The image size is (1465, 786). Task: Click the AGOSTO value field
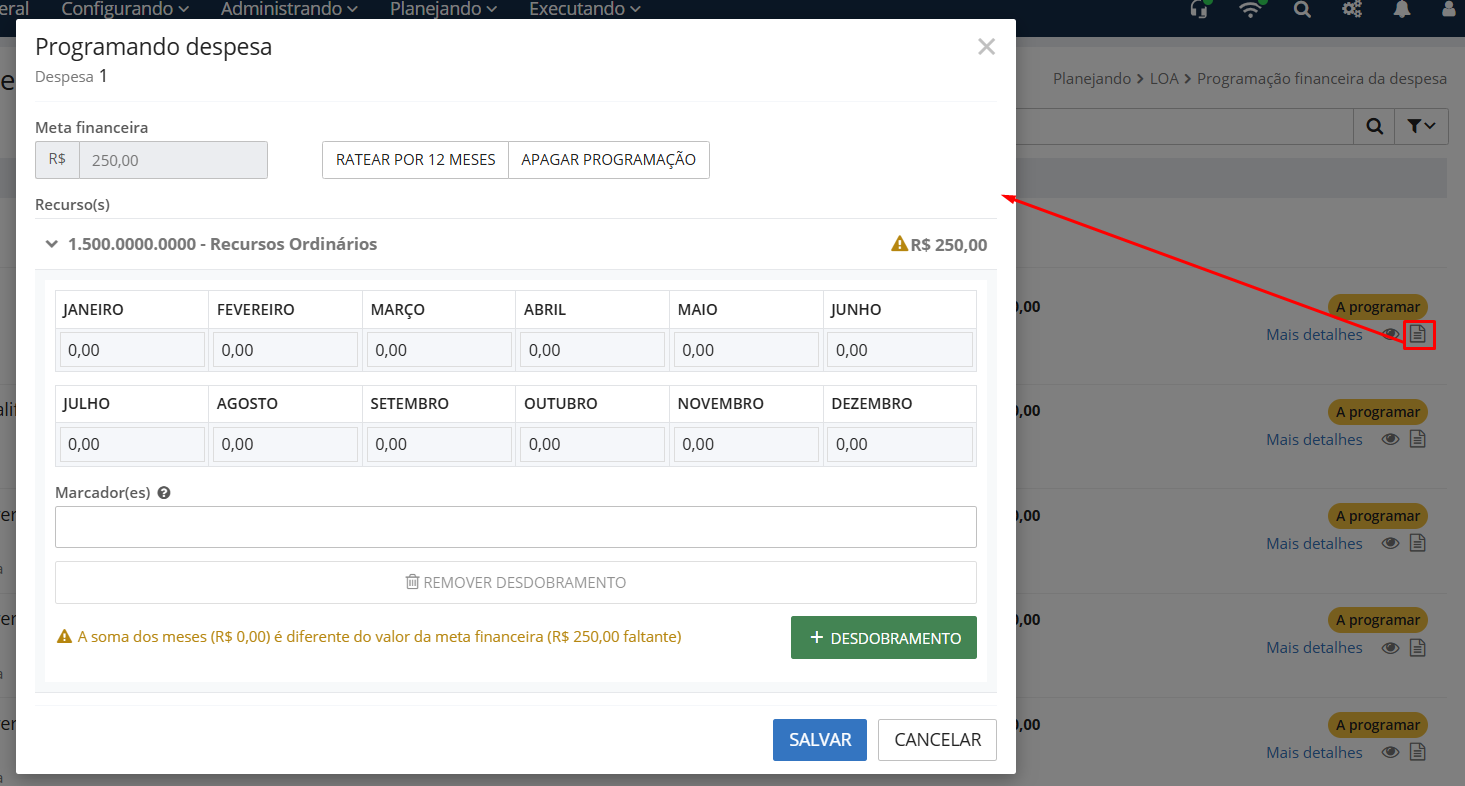pyautogui.click(x=286, y=444)
